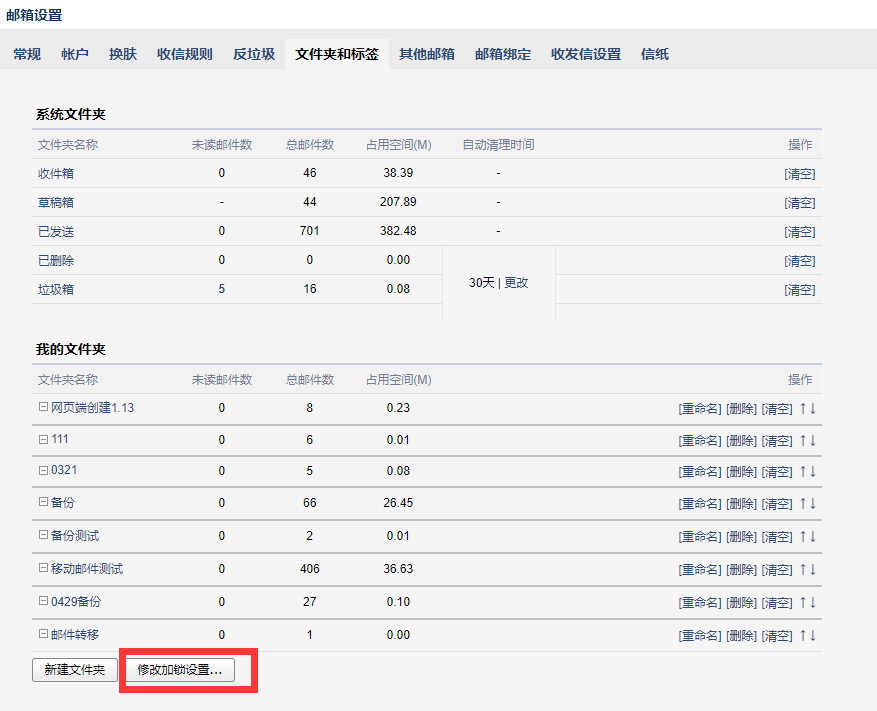
Task: Move 移动邮件测试 folder up with arrow
Action: tap(802, 569)
